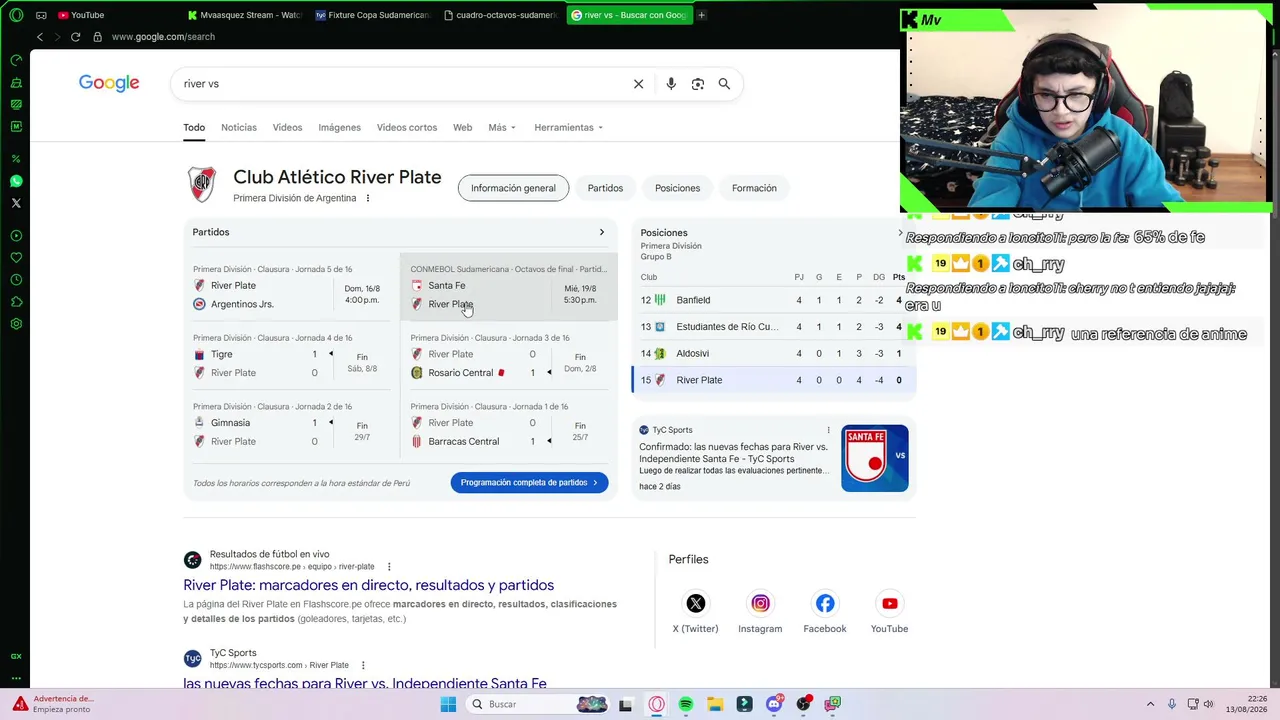Select the Formación chip
1280x720 pixels.
point(754,188)
